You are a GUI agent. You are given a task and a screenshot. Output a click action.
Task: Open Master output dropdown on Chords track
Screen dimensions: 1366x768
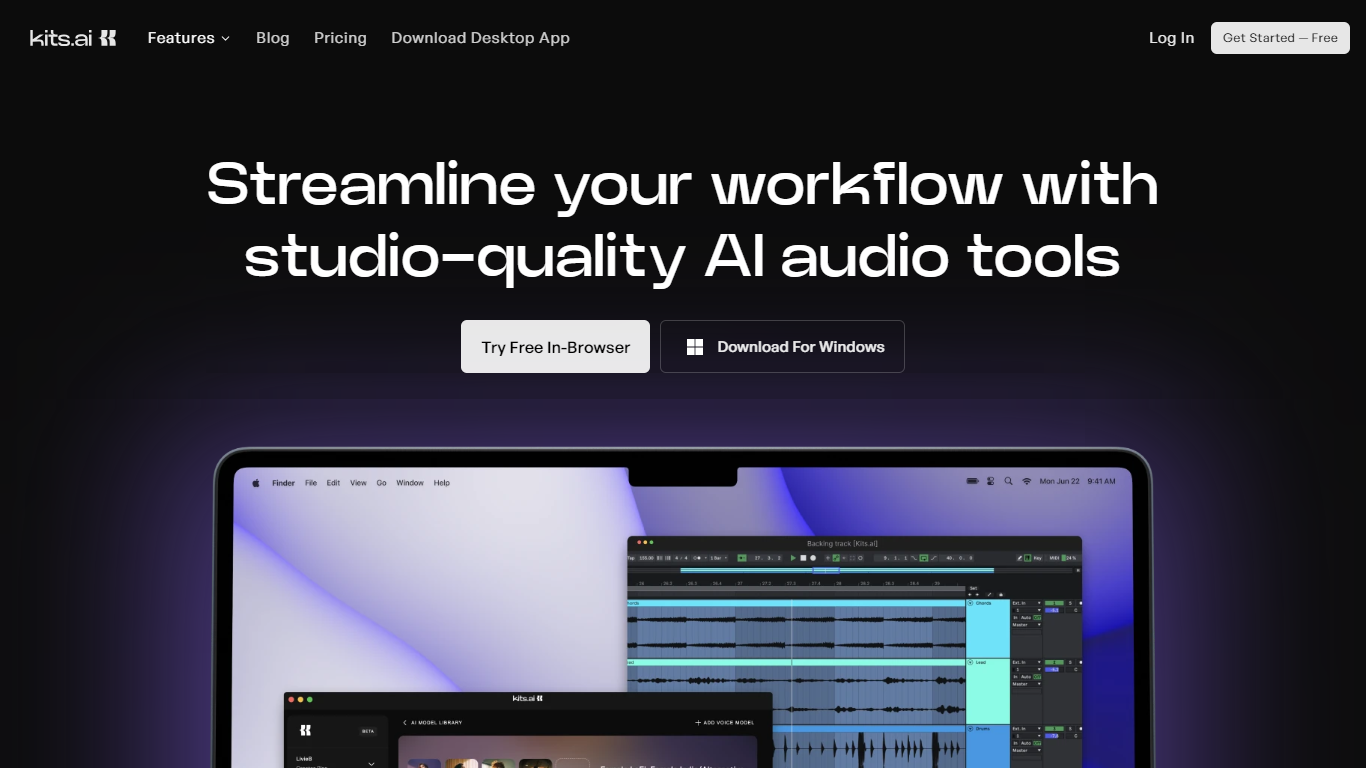coord(1026,625)
